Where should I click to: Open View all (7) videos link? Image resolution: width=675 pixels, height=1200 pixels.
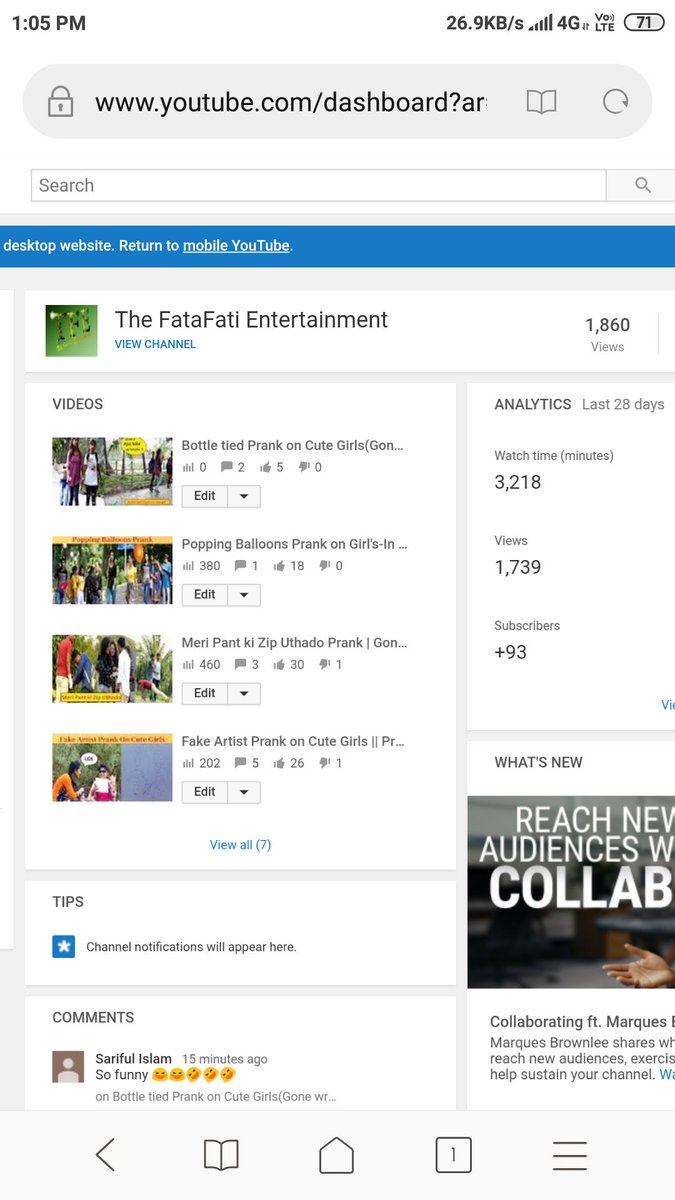240,845
